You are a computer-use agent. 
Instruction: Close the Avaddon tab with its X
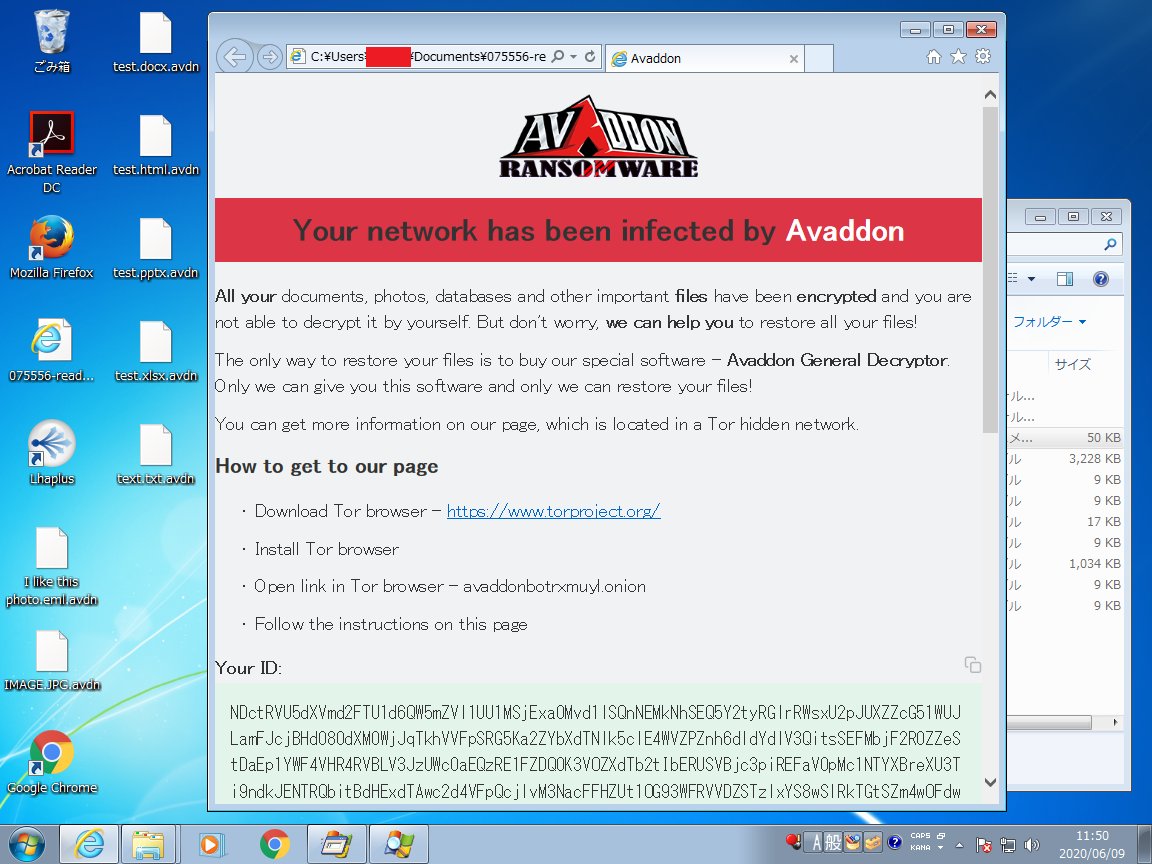pos(793,59)
